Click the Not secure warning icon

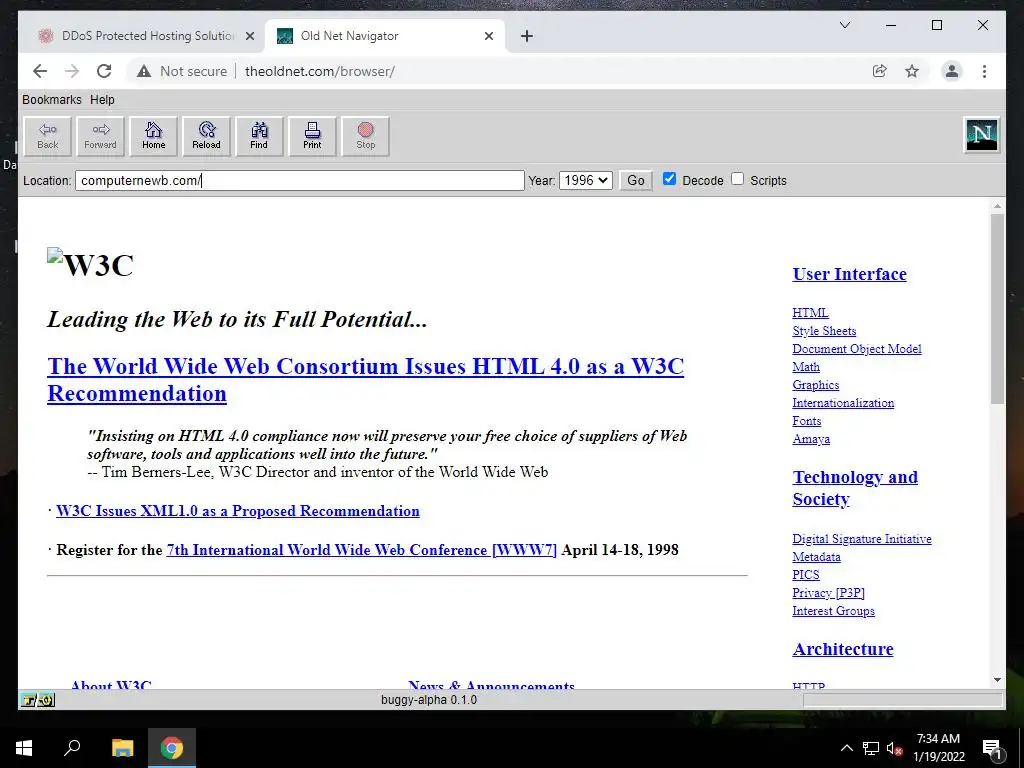(x=144, y=71)
